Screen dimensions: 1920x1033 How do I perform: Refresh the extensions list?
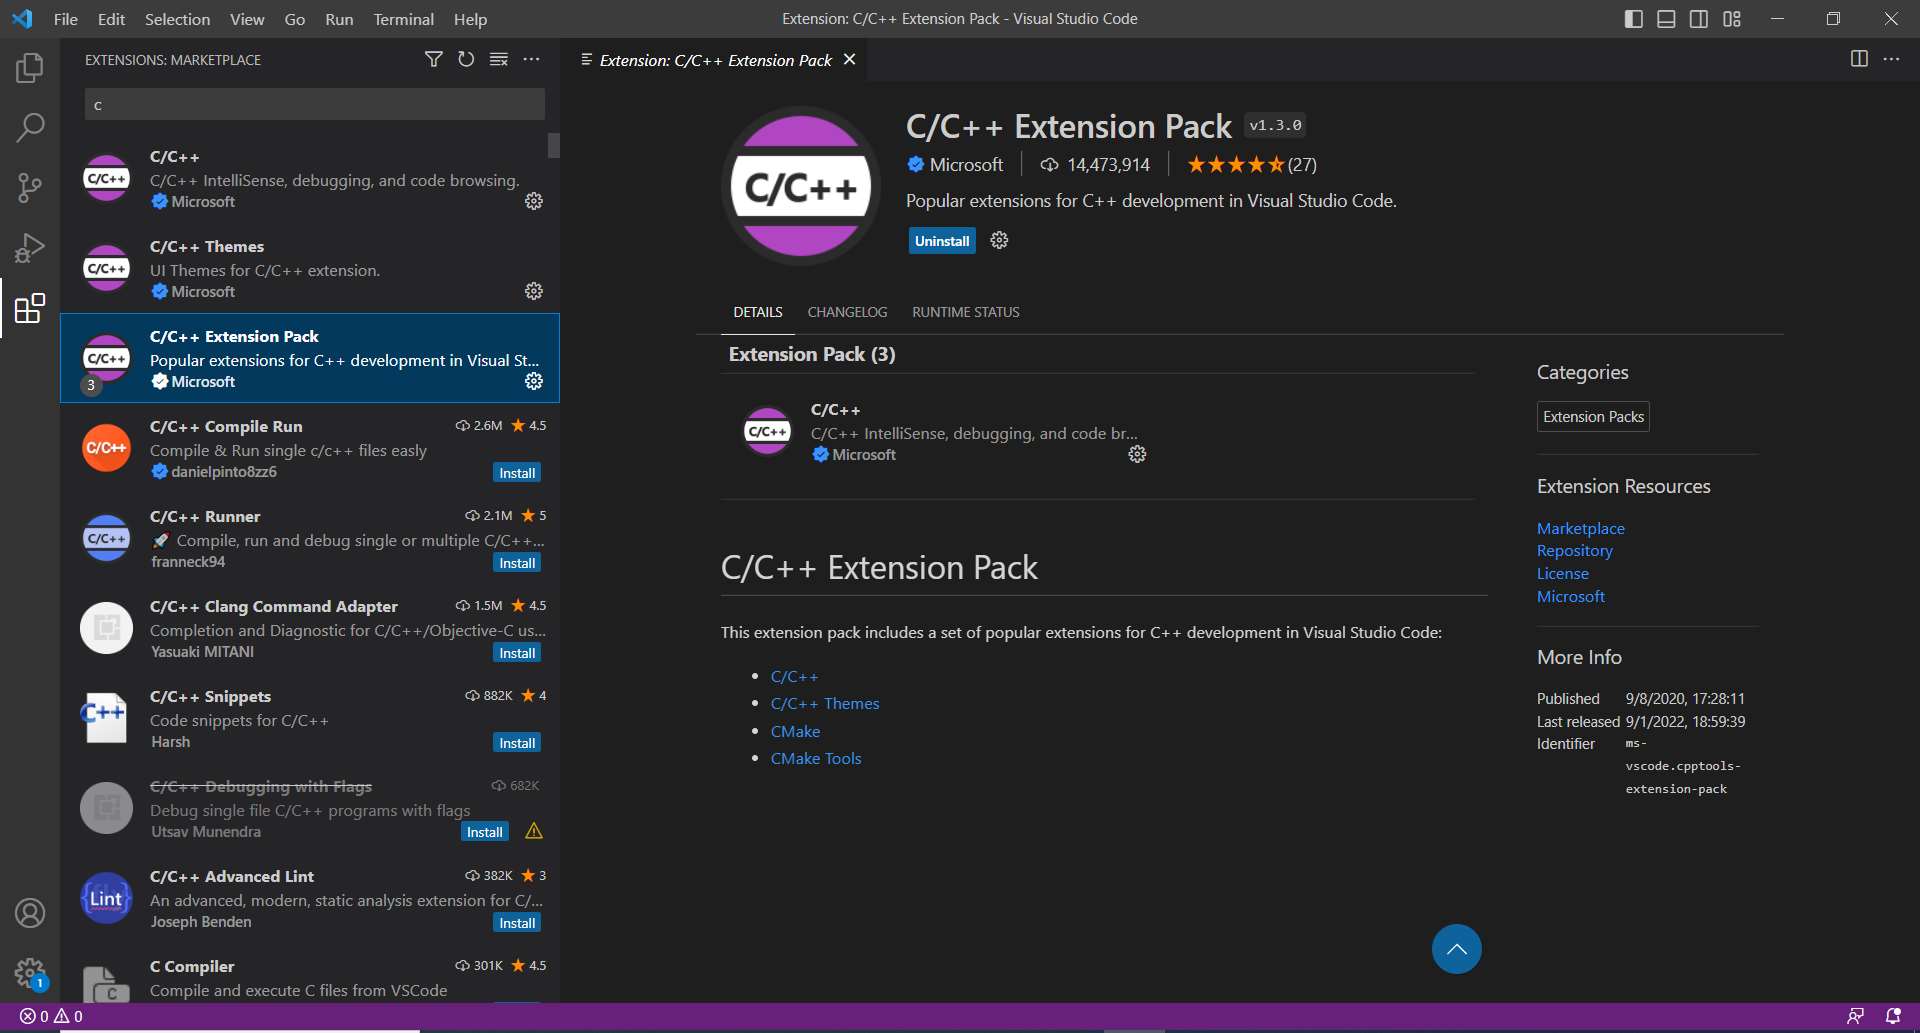pos(466,60)
